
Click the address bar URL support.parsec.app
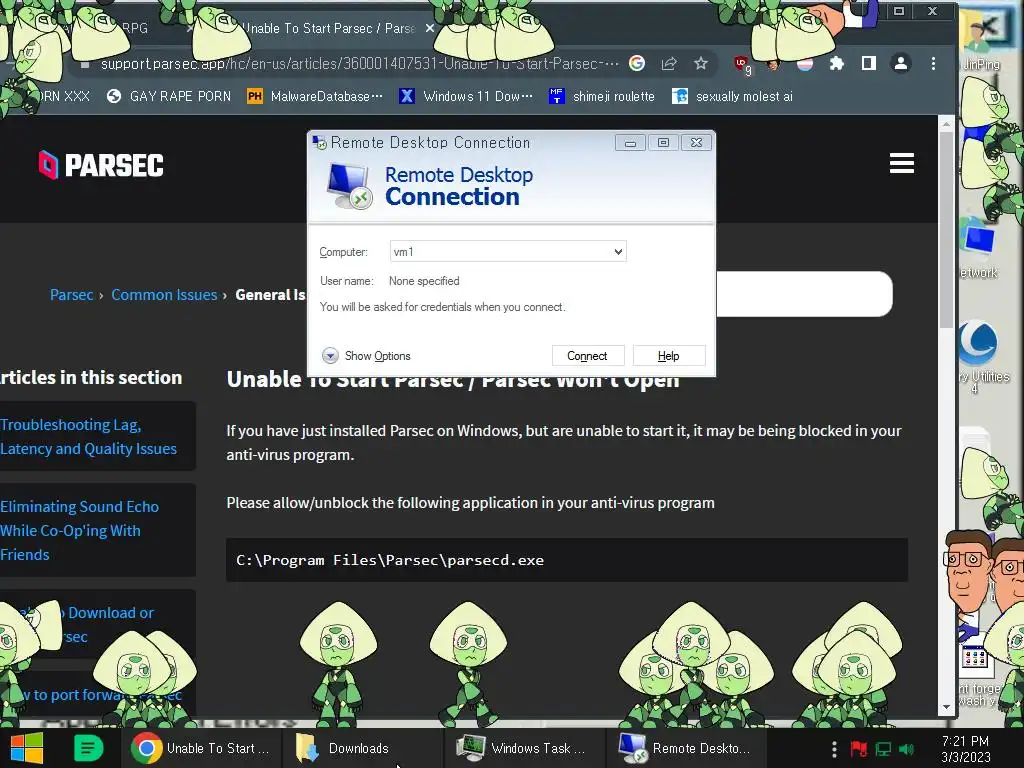[x=359, y=63]
